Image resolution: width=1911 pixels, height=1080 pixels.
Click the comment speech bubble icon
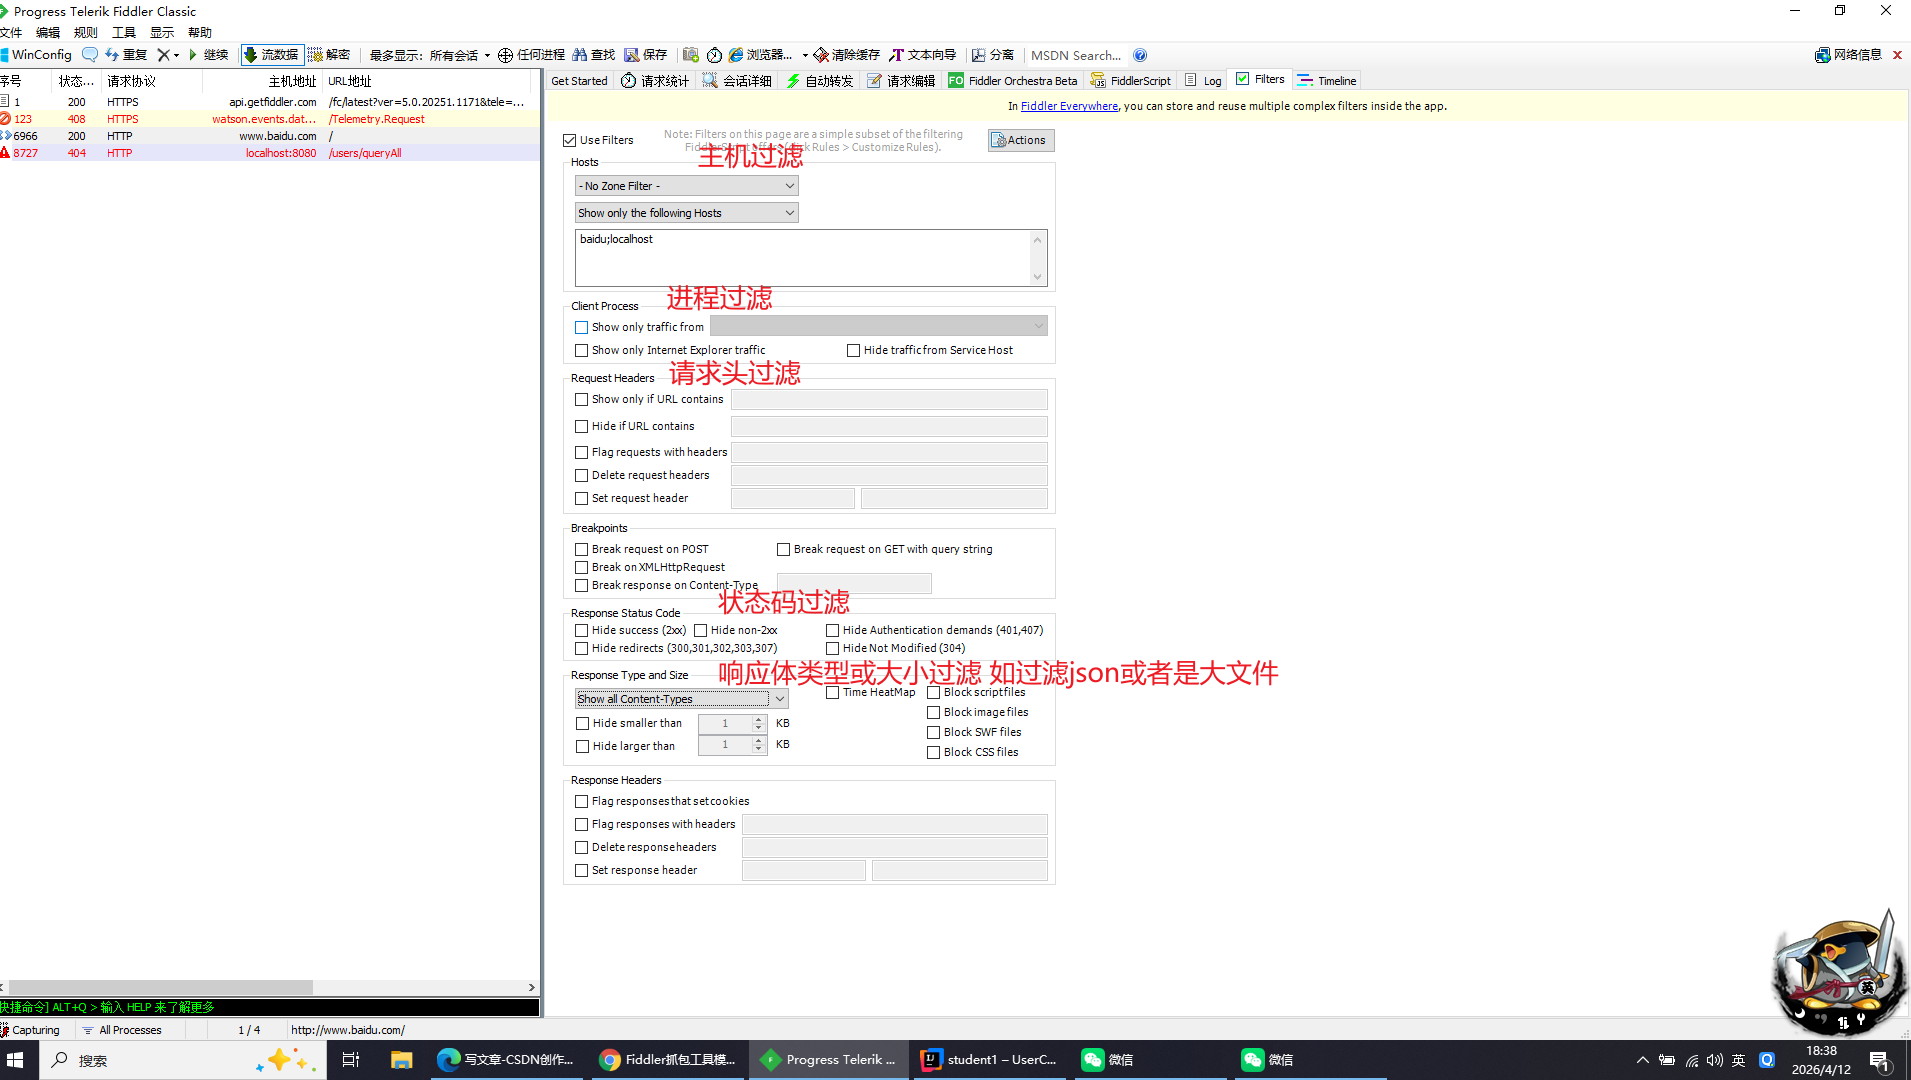tap(90, 55)
